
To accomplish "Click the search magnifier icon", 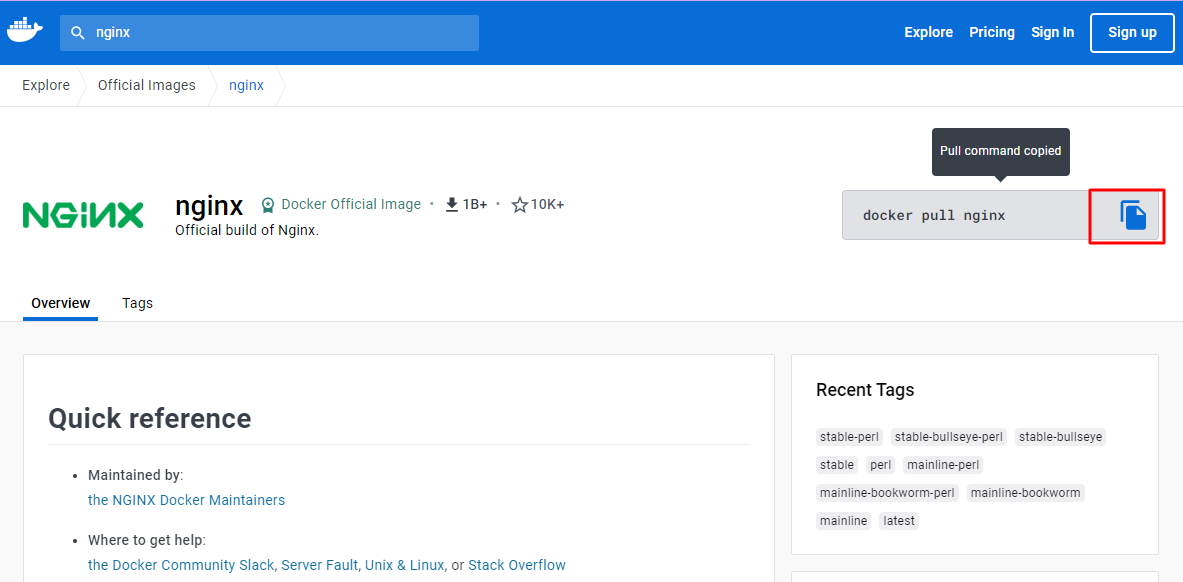I will (77, 33).
